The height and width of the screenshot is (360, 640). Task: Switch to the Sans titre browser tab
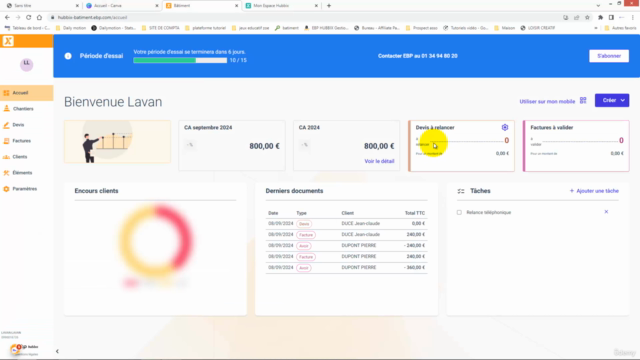coord(41,6)
